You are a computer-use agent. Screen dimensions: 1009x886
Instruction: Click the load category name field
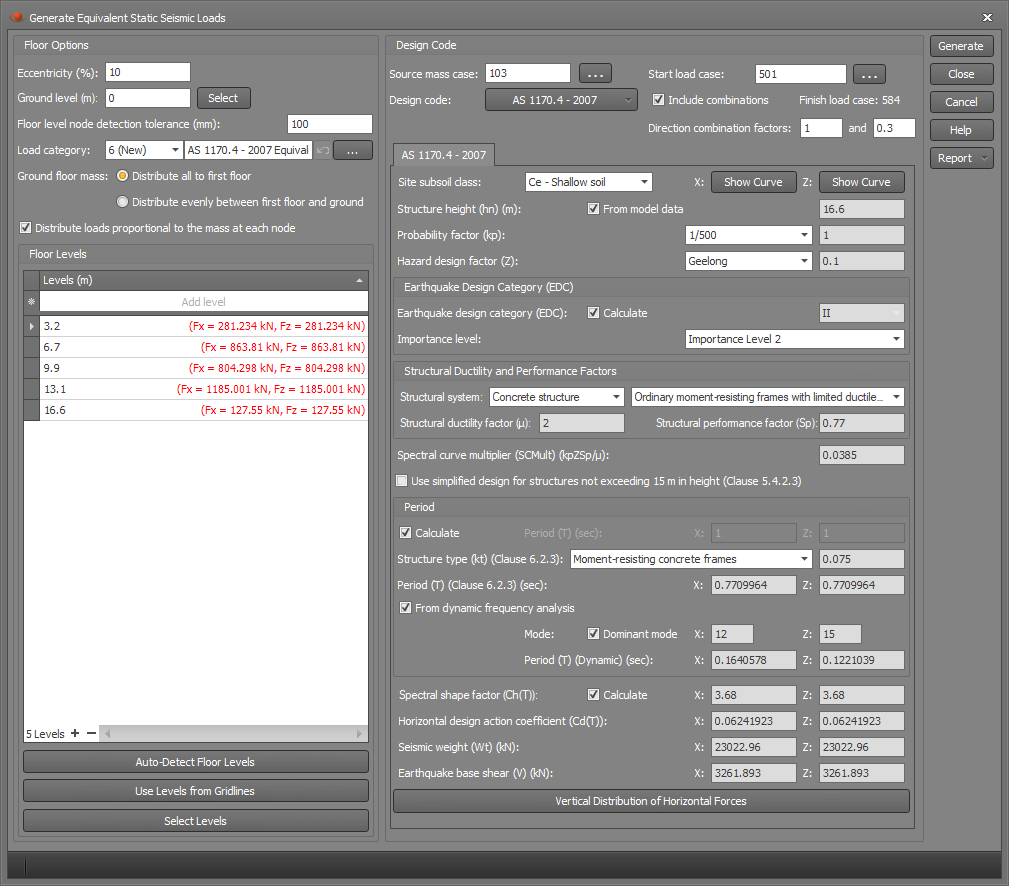(248, 150)
